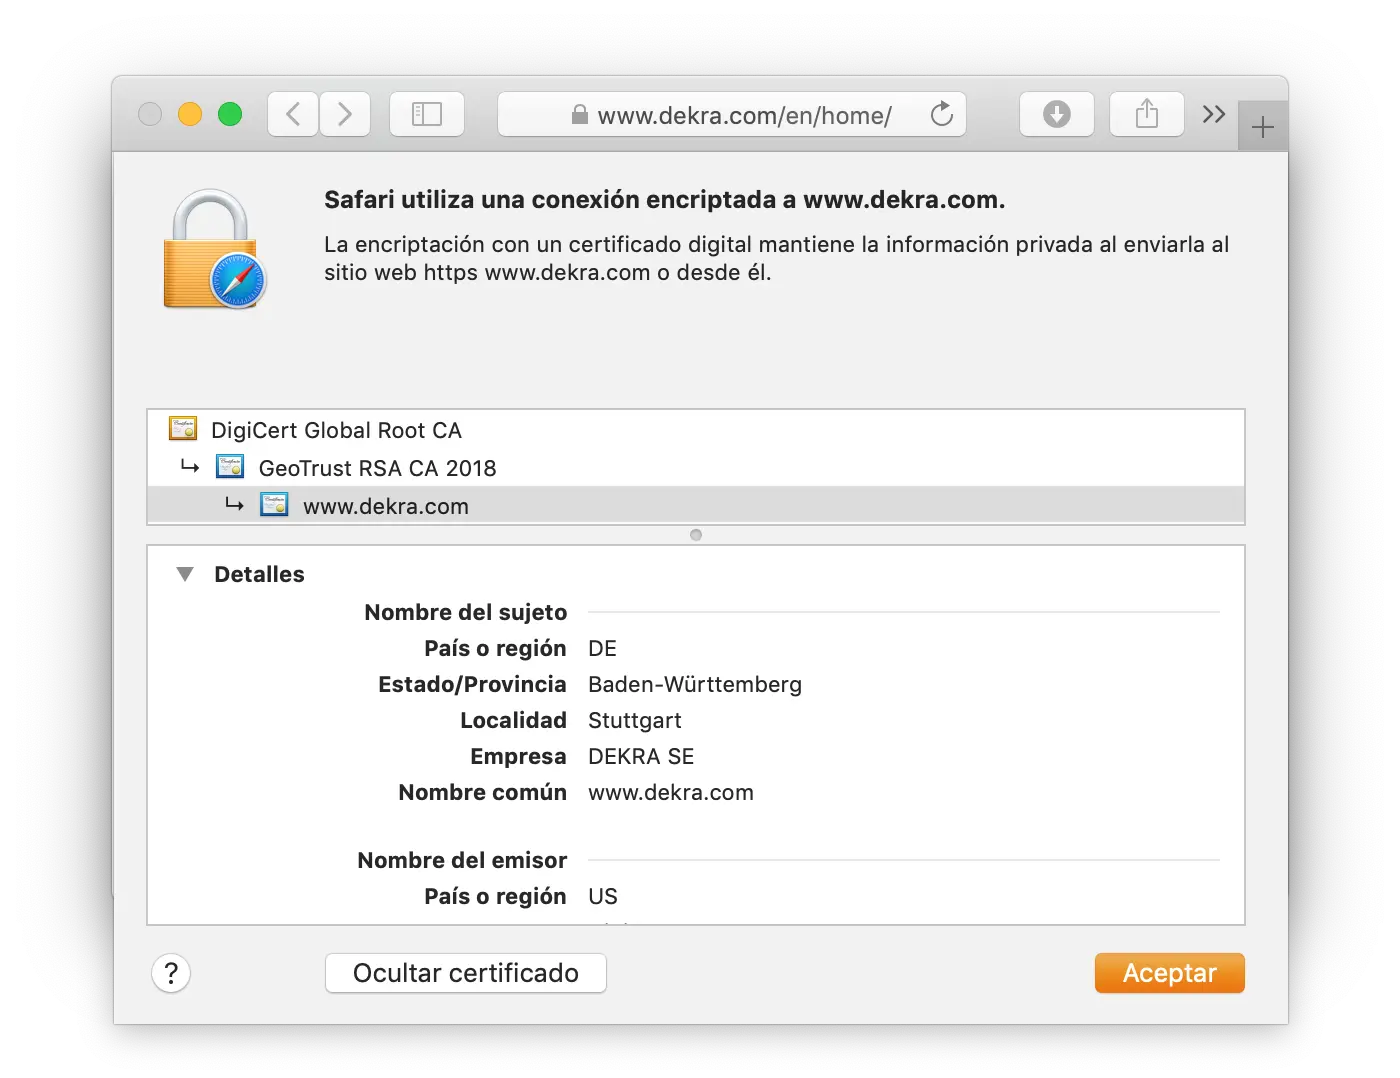Screen dimensions: 1400x1078
Task: Go back with the Safari back arrow
Action: (293, 114)
